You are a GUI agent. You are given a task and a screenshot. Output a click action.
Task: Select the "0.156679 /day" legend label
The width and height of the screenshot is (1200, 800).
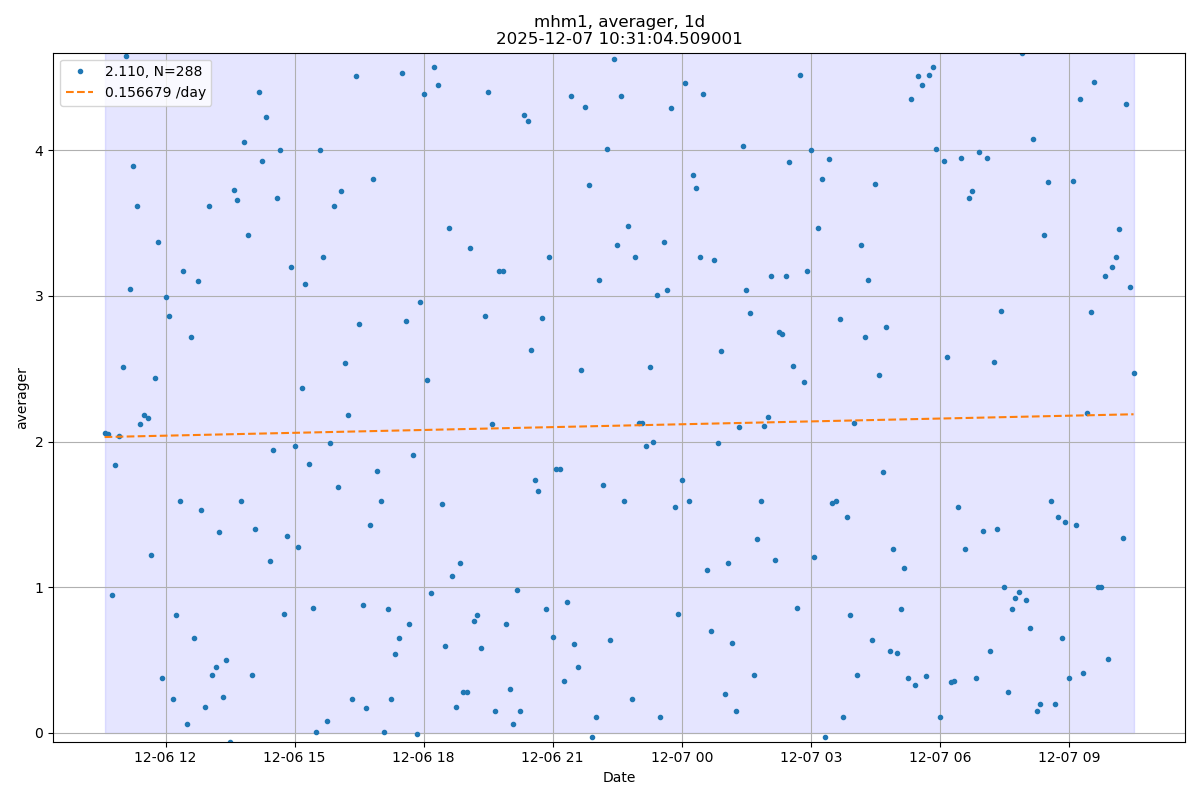(x=154, y=92)
